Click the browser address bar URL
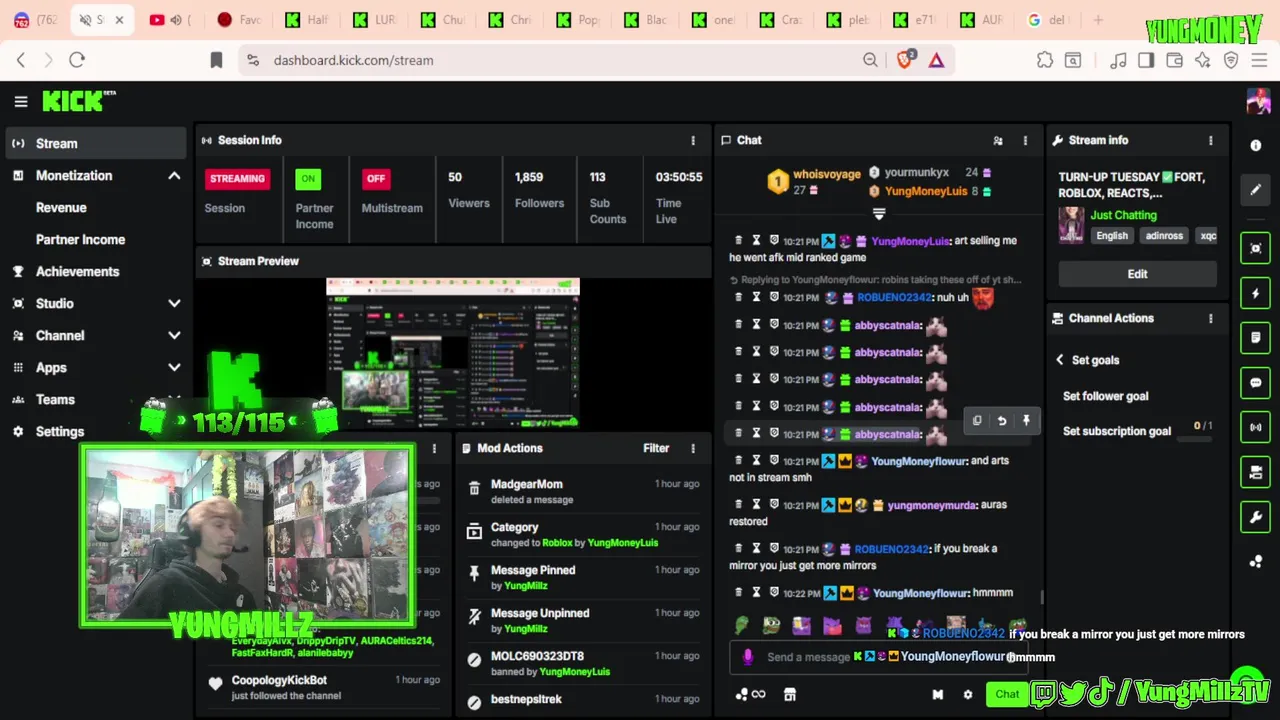Viewport: 1280px width, 720px height. pyautogui.click(x=353, y=60)
